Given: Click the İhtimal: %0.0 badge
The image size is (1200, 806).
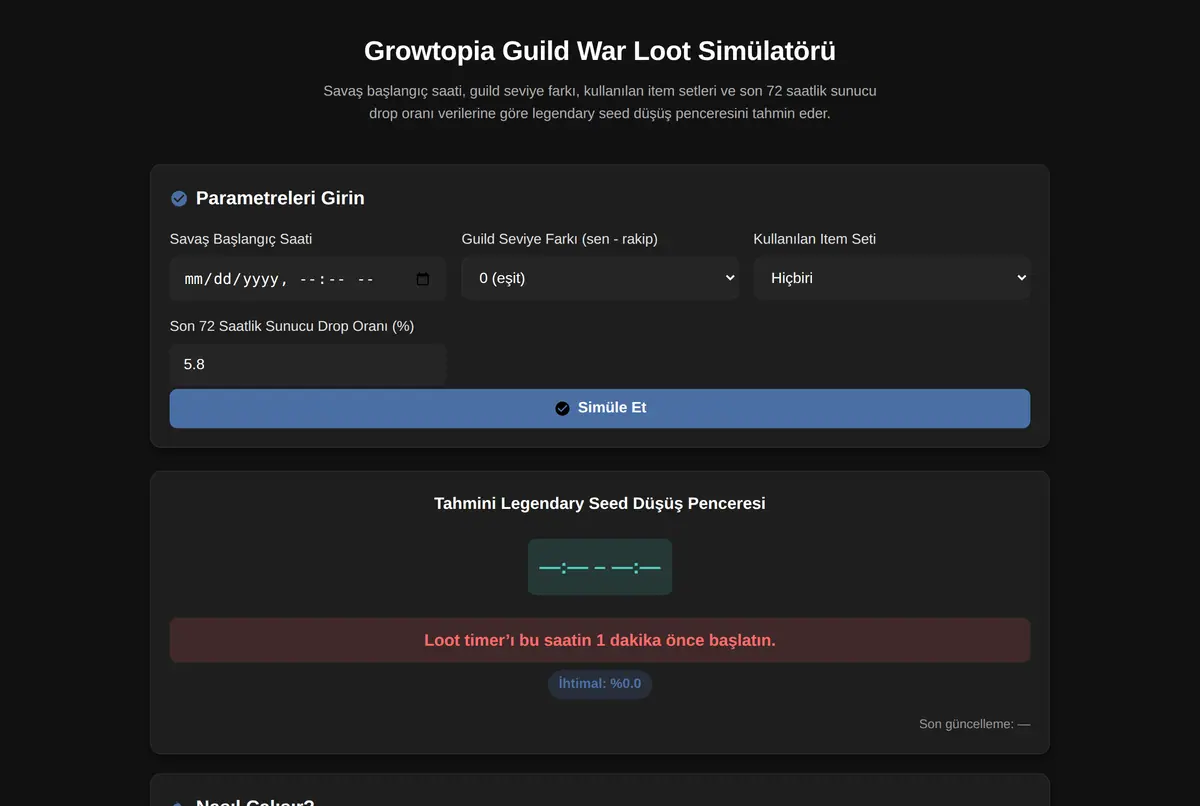Looking at the screenshot, I should tap(600, 684).
